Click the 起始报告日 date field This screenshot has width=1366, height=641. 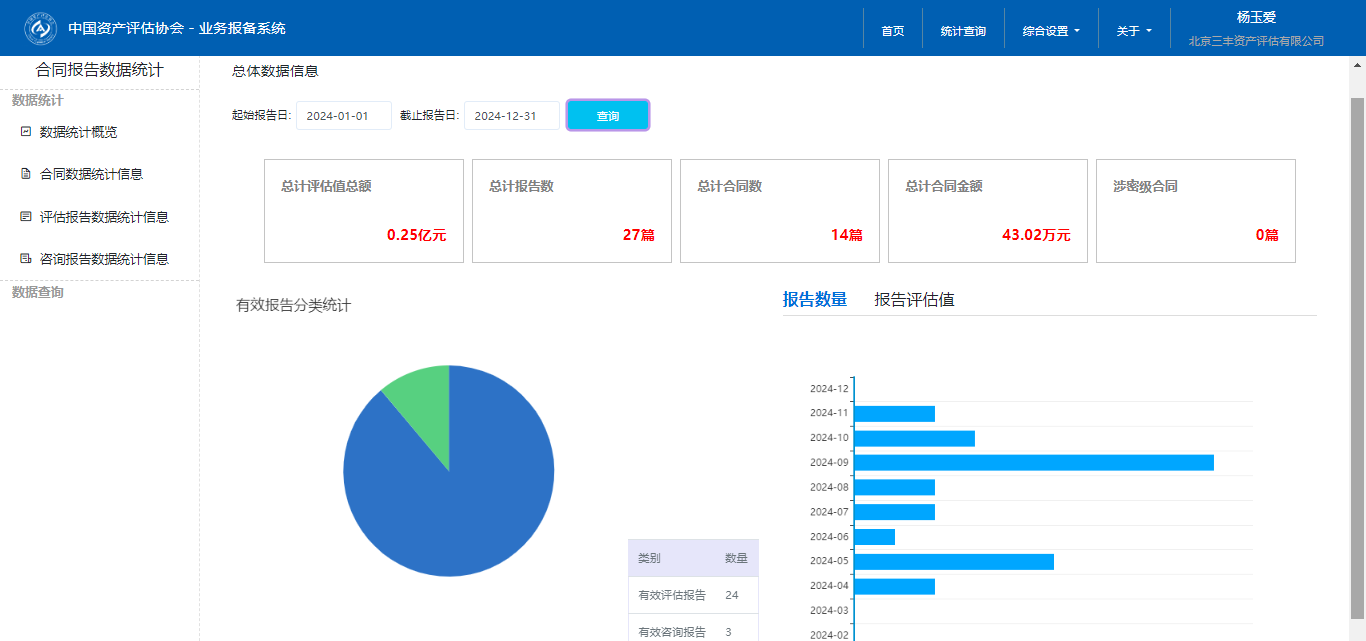point(343,116)
